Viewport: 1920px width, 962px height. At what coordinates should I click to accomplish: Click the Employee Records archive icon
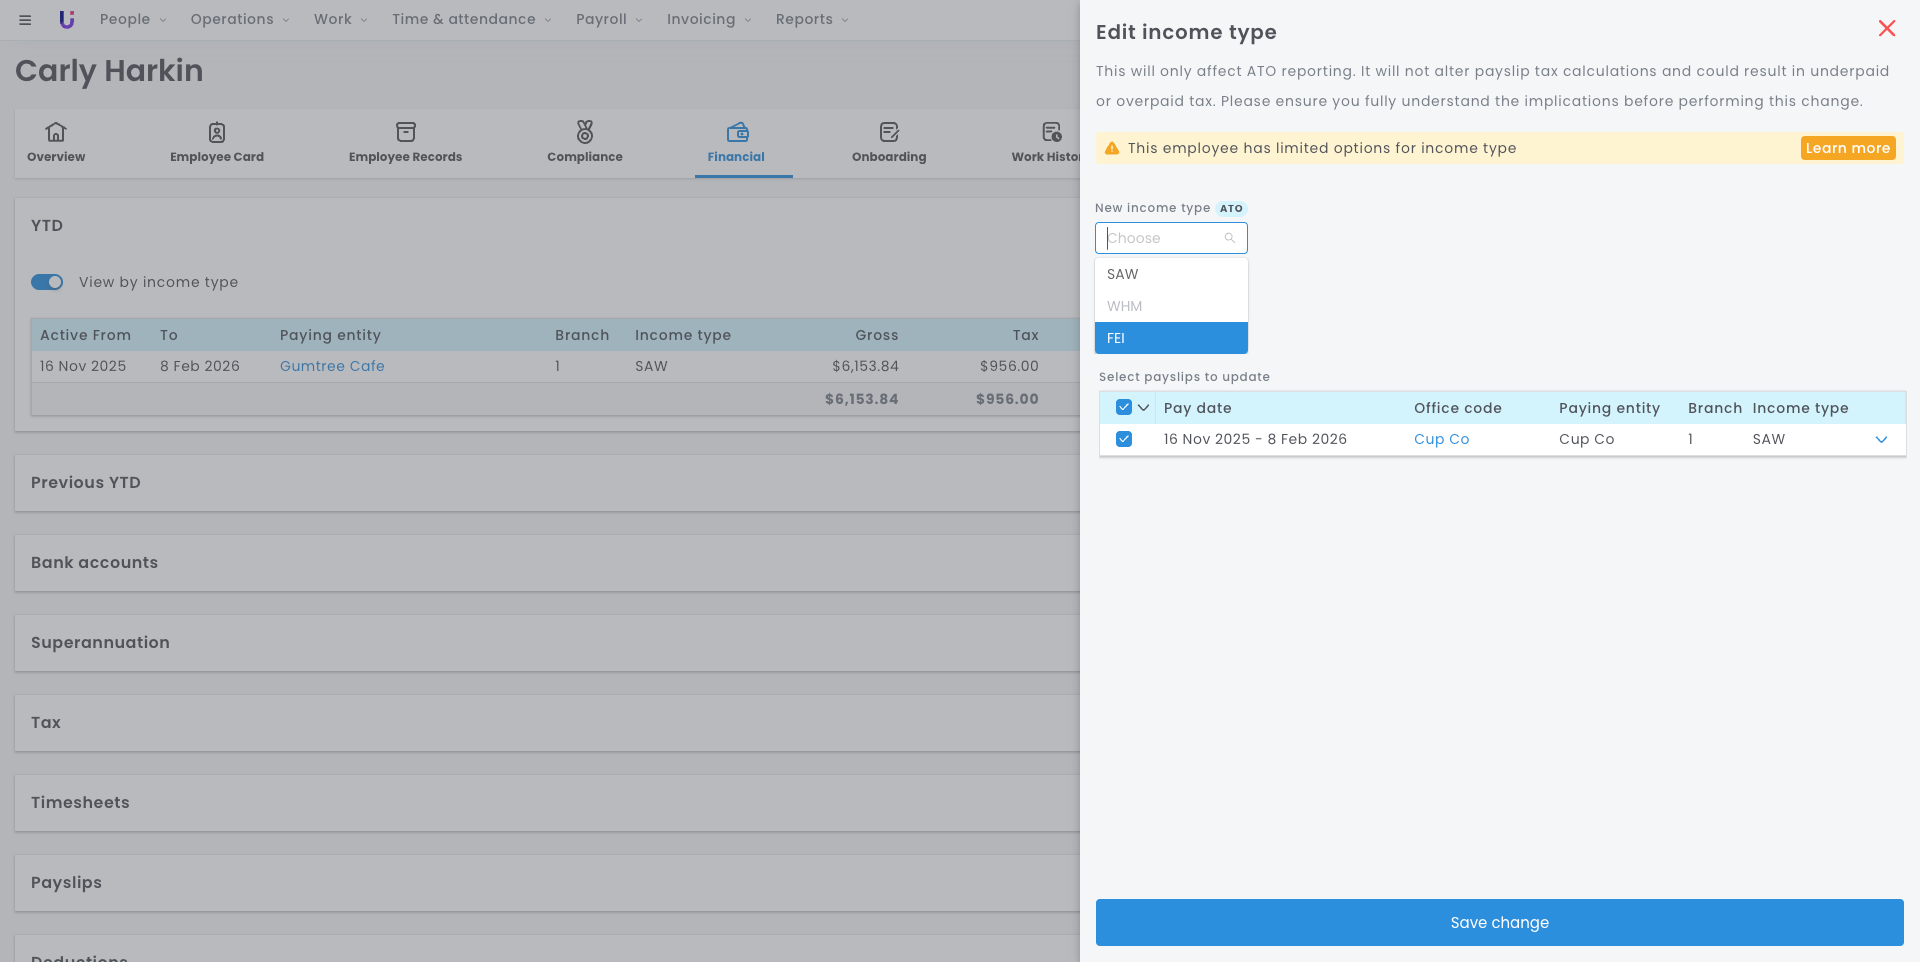(406, 132)
